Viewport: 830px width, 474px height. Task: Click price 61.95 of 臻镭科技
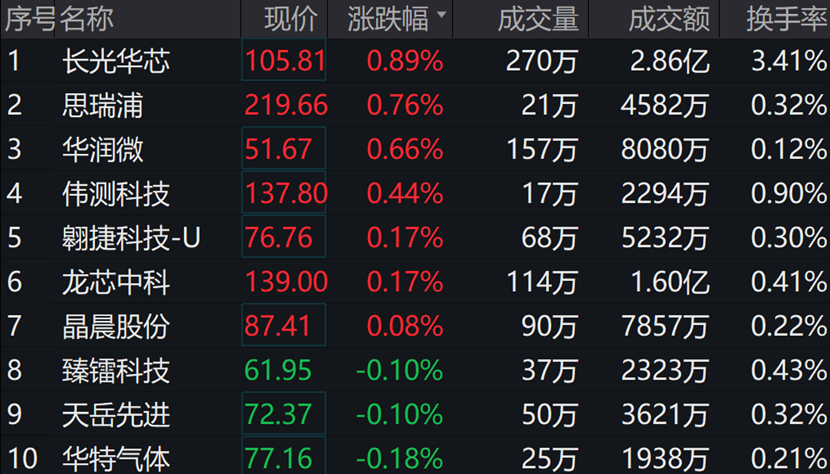pyautogui.click(x=278, y=370)
